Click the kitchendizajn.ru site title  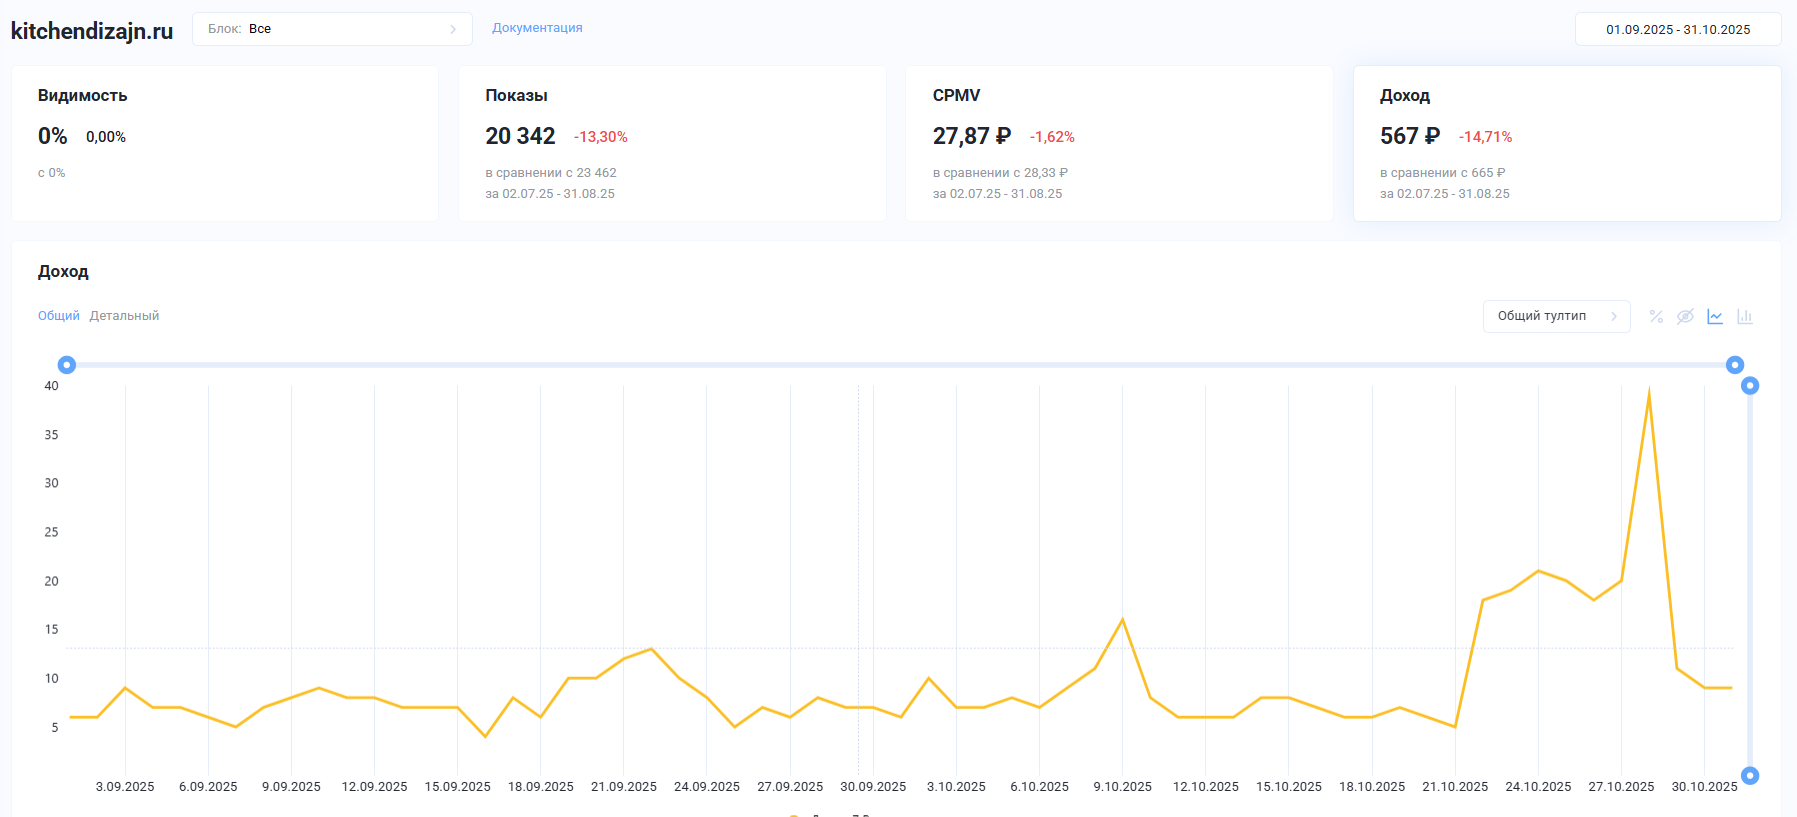click(x=92, y=31)
